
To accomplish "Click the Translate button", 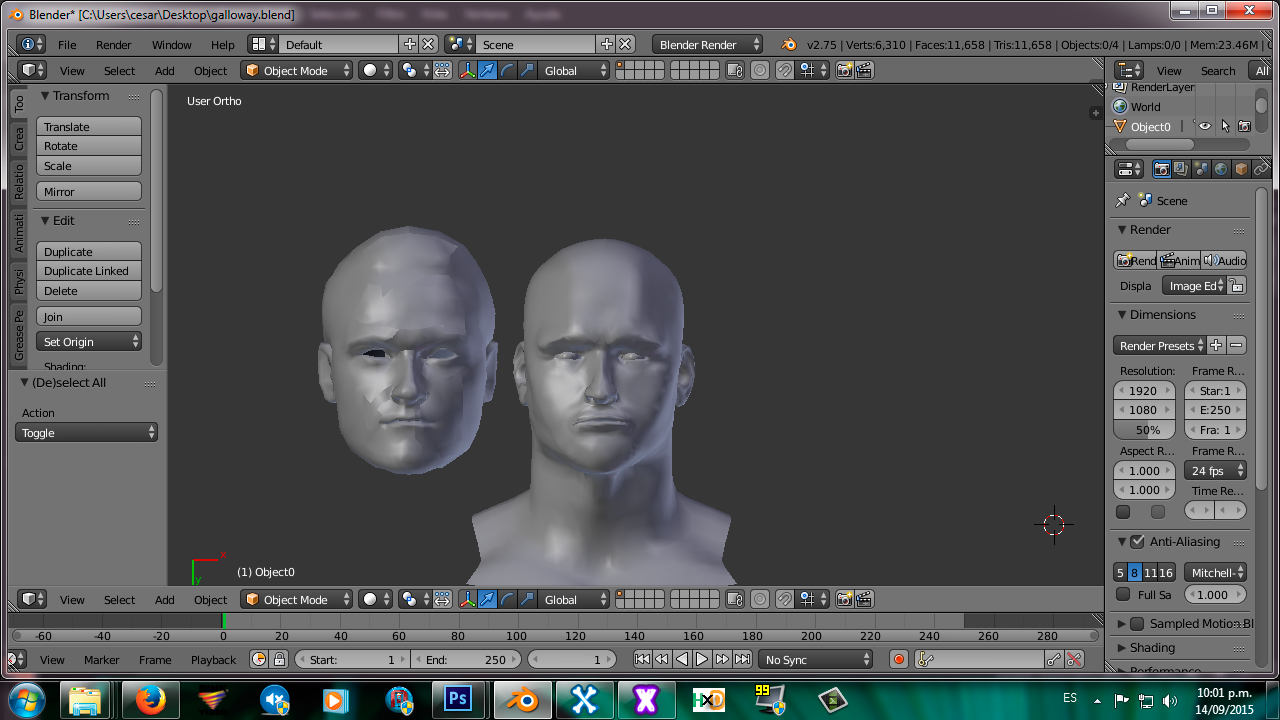I will pos(89,127).
